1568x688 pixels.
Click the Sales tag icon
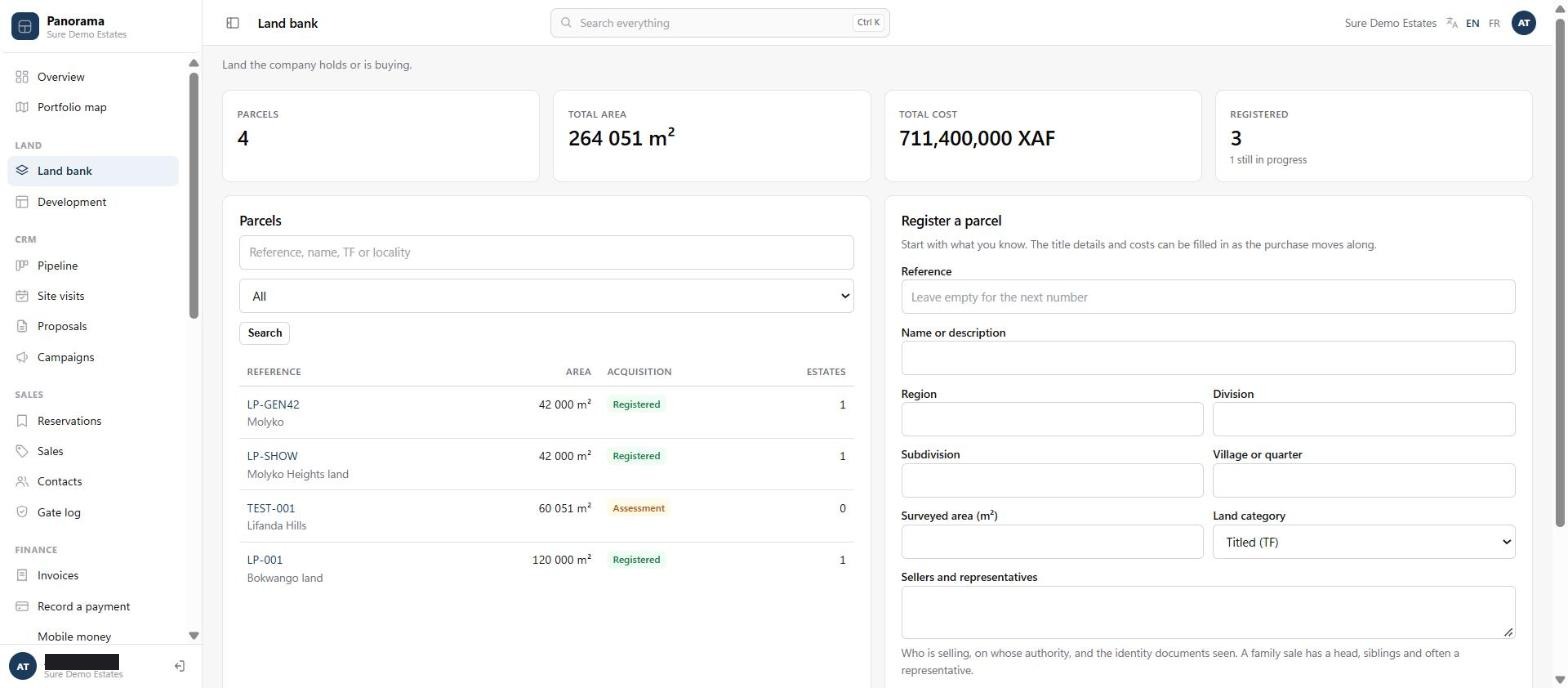tap(22, 451)
